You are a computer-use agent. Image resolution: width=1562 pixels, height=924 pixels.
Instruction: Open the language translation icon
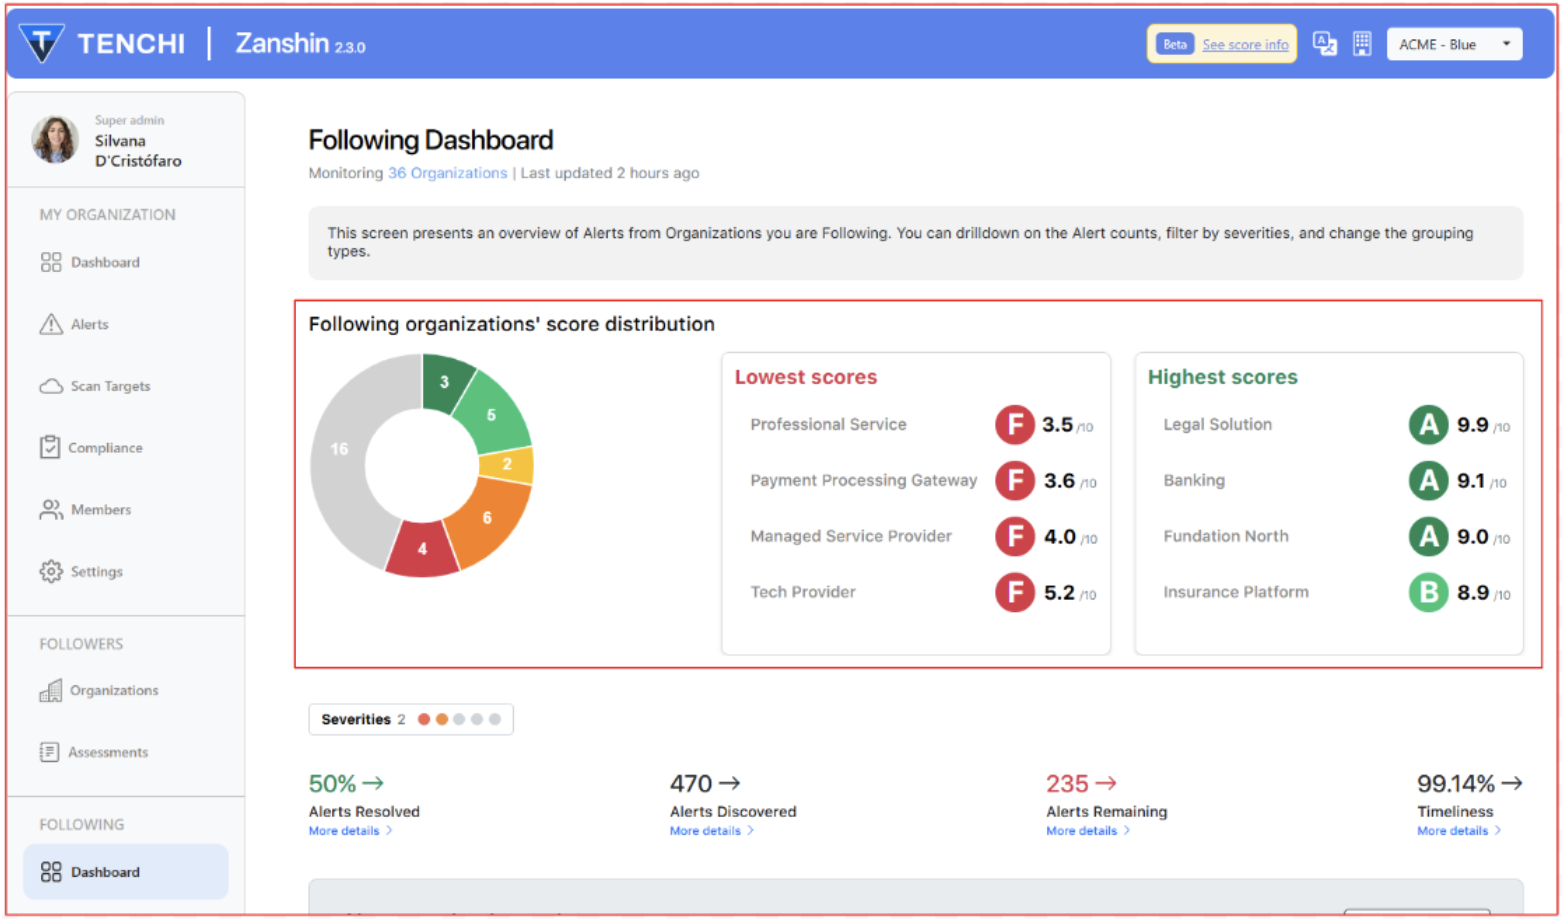1325,44
